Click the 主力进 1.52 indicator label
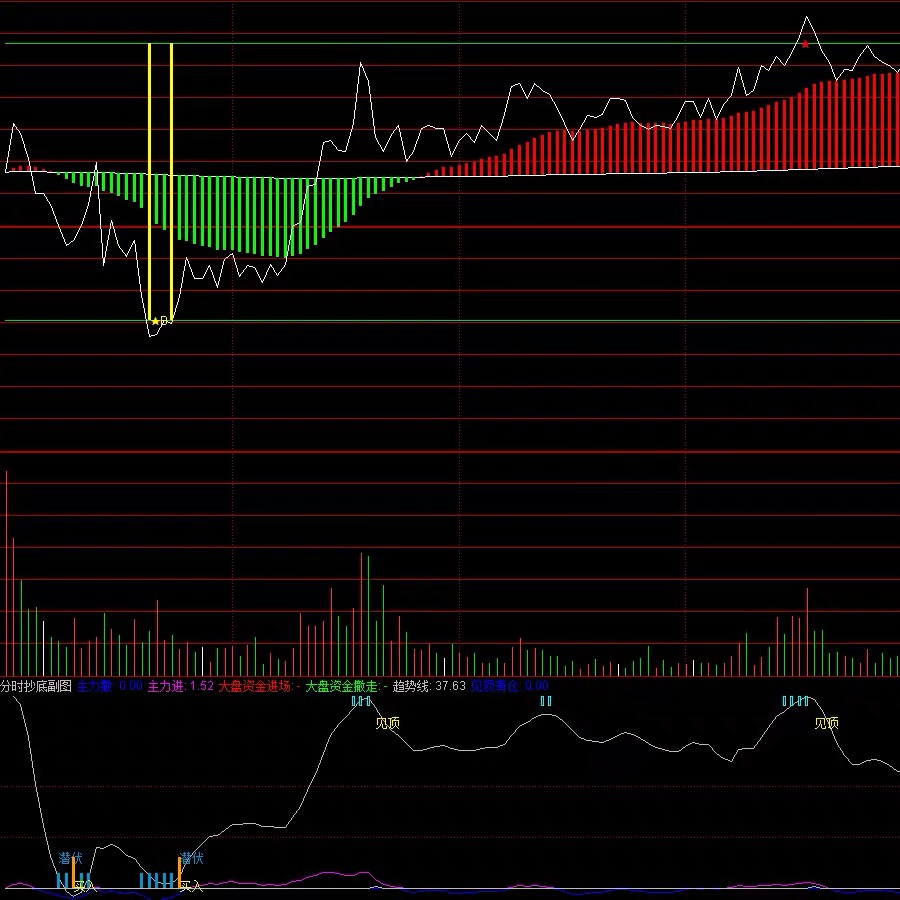900x900 pixels. coord(180,686)
